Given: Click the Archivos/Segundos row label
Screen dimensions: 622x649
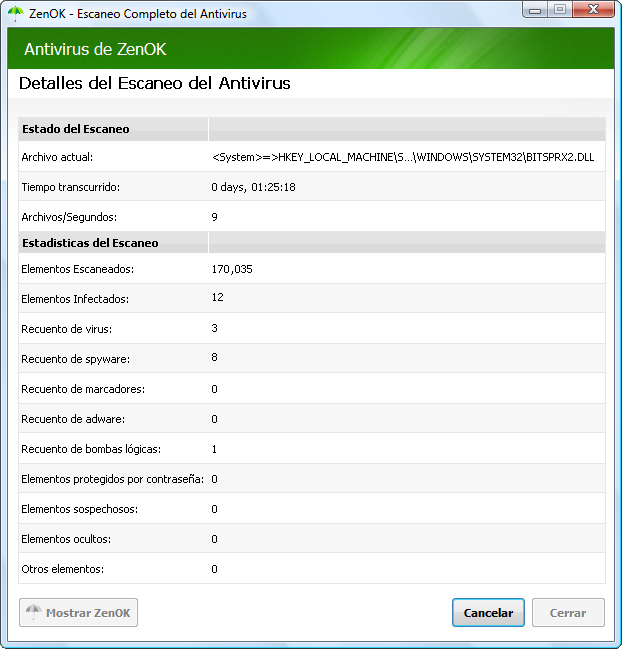Looking at the screenshot, I should pyautogui.click(x=69, y=217).
